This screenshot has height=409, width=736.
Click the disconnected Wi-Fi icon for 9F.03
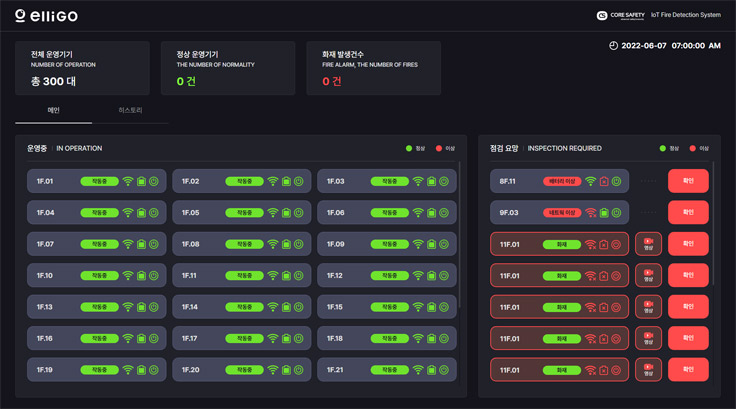[x=590, y=213]
